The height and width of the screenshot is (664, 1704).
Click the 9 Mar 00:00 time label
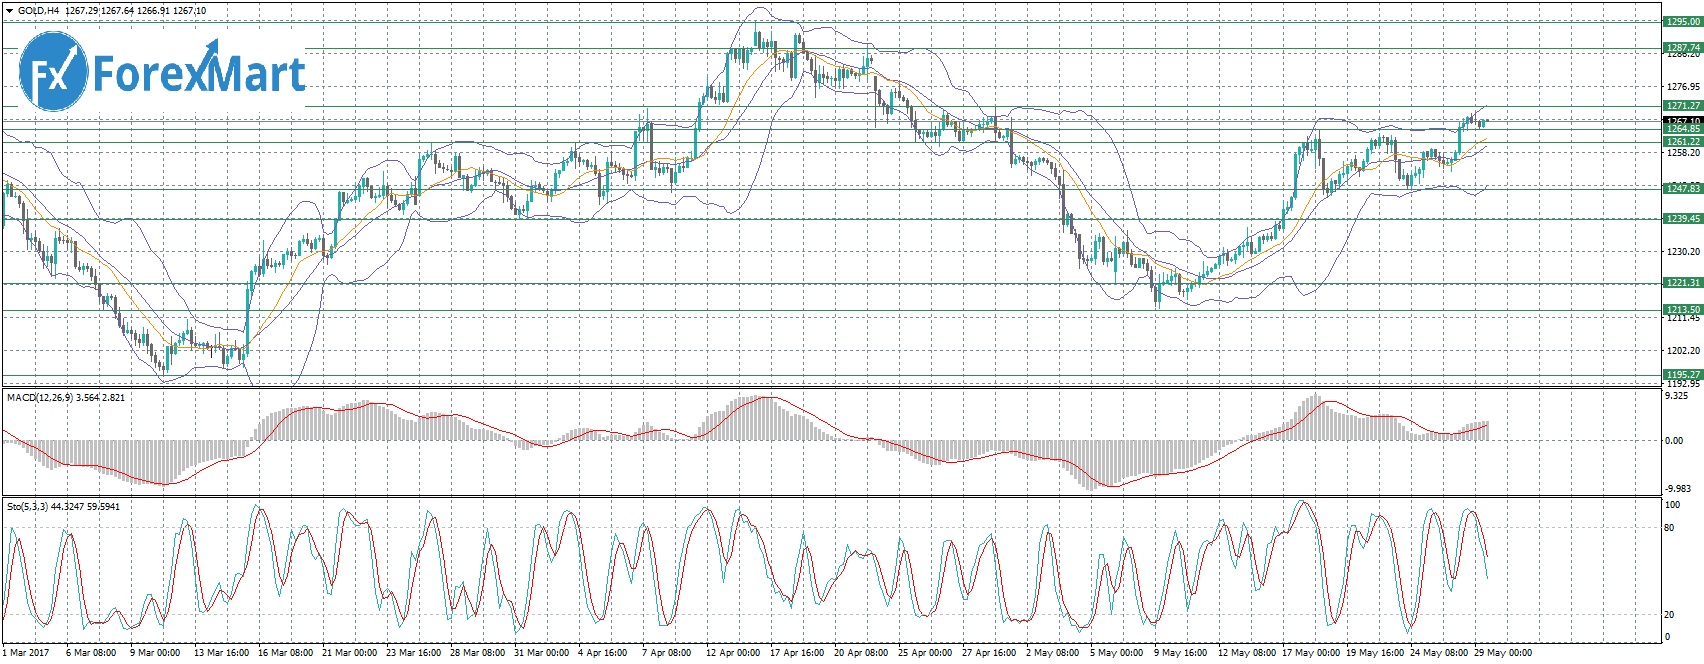tap(155, 653)
